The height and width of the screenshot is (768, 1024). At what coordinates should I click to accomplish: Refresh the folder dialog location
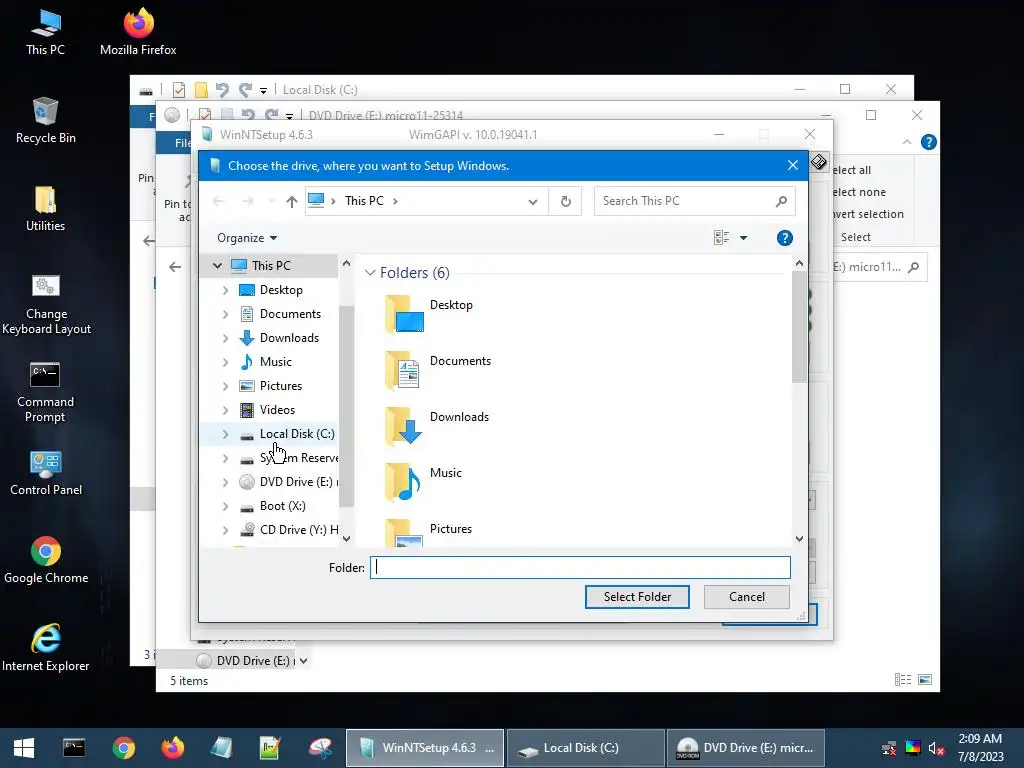(x=566, y=201)
